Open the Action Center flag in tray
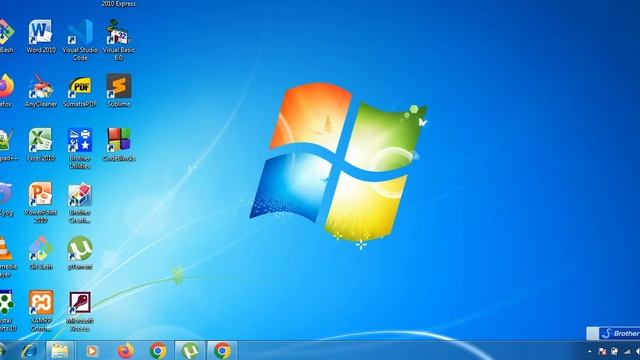Viewport: 640px width, 360px height. pos(602,351)
